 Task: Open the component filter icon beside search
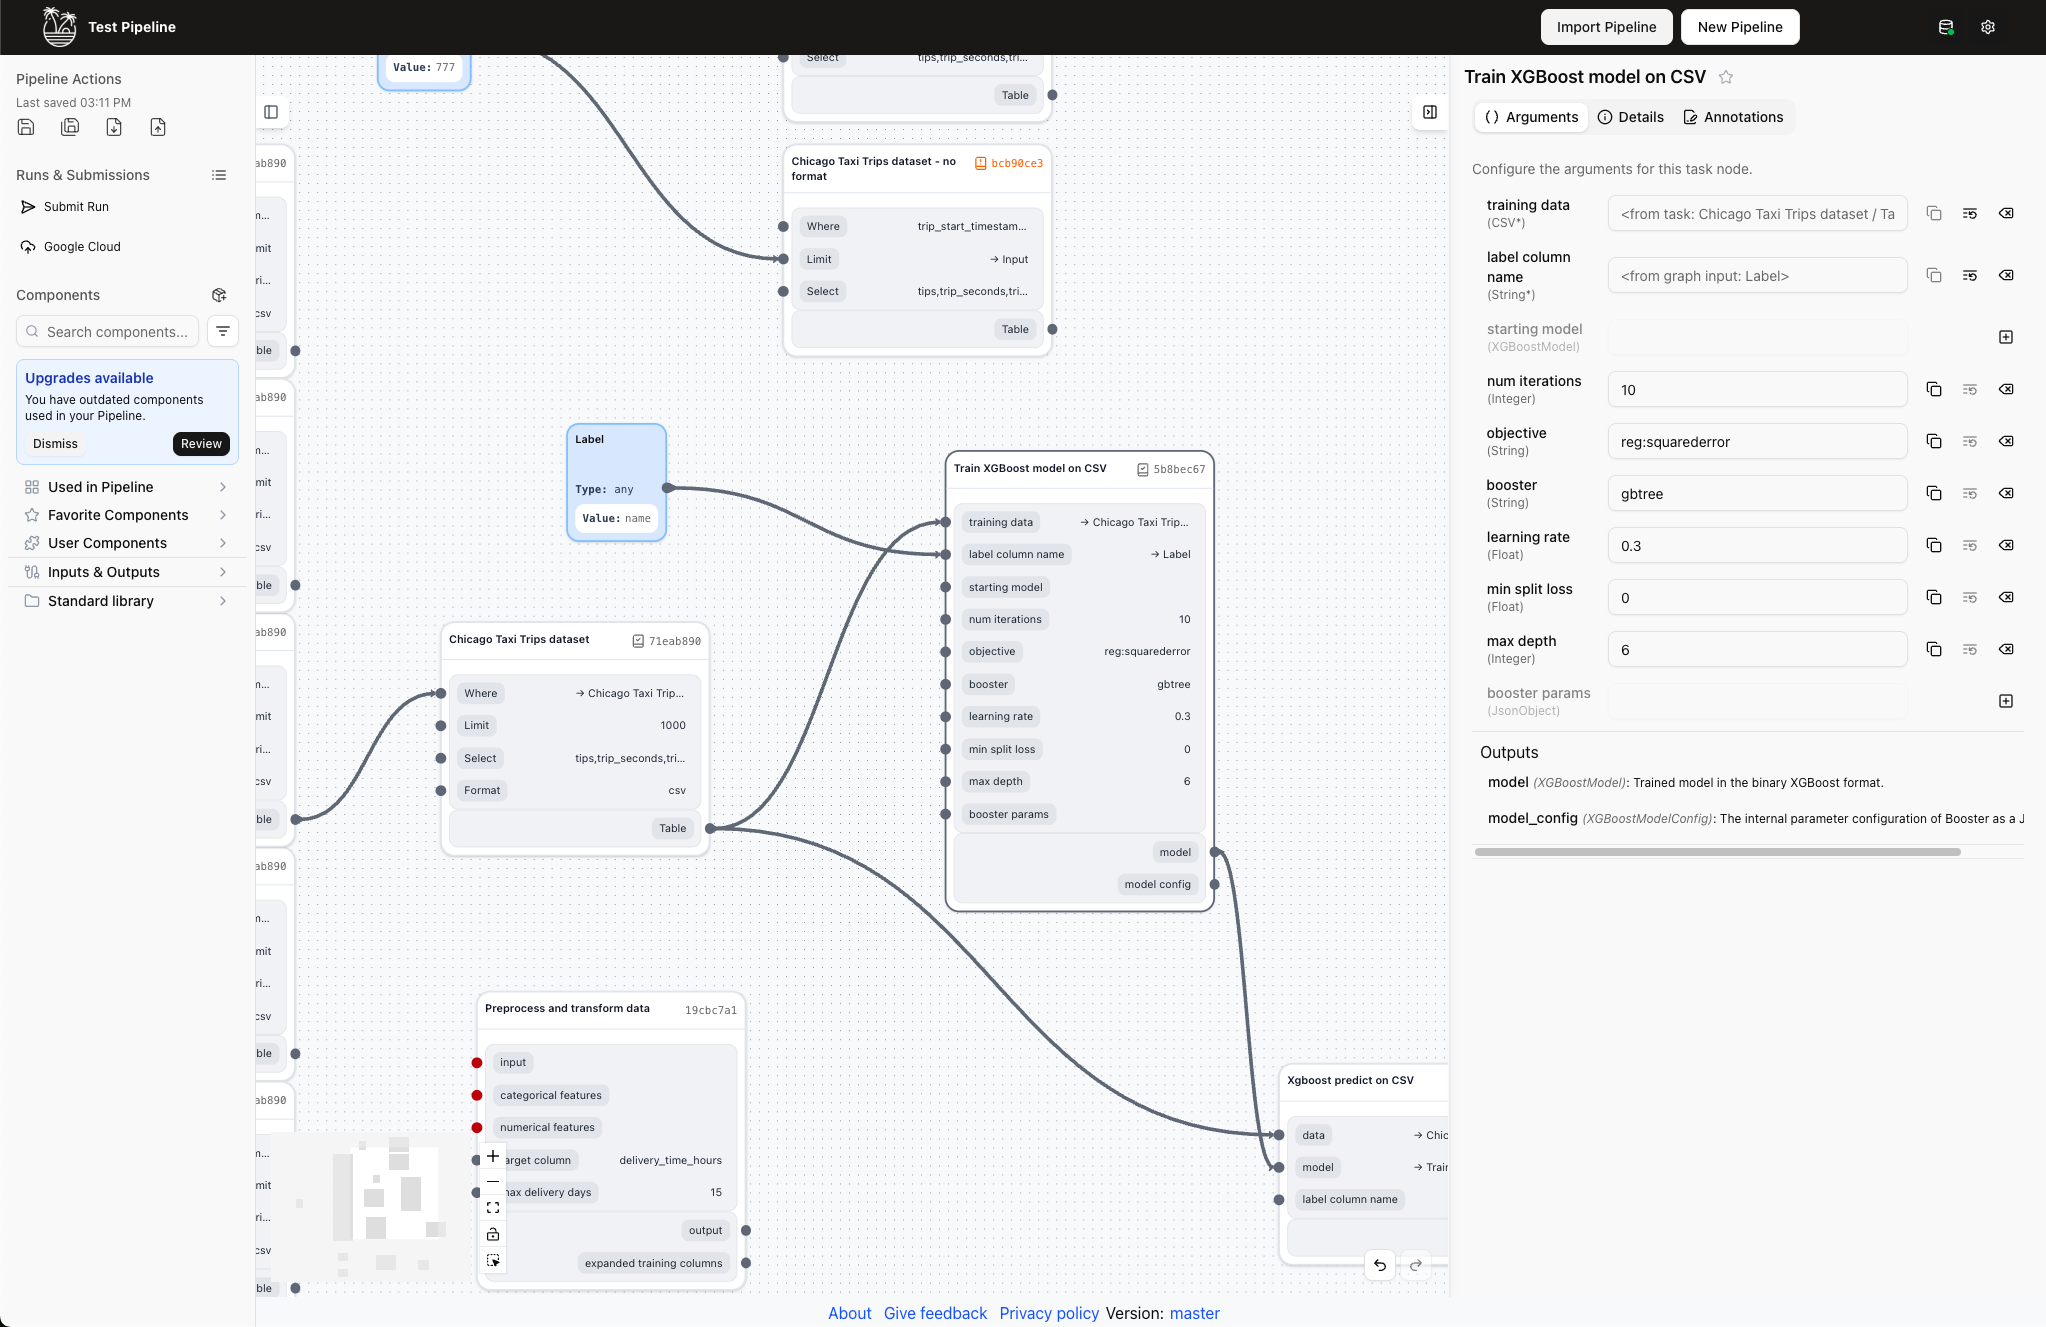(x=222, y=331)
